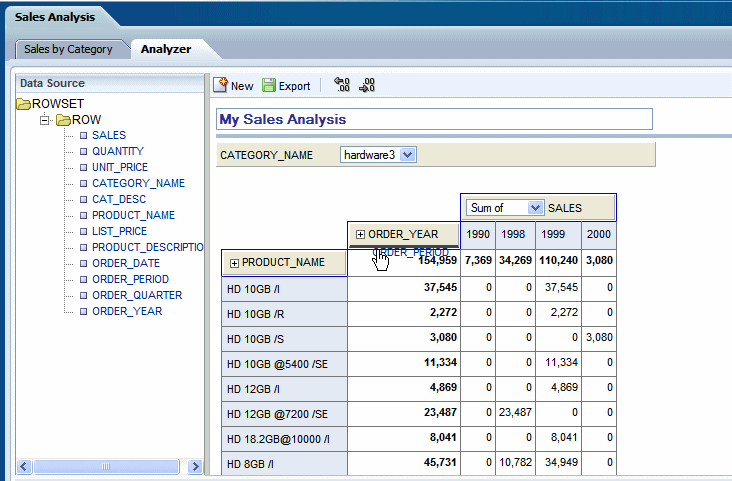Expand the PRODUCT_NAME plus icon

234,263
